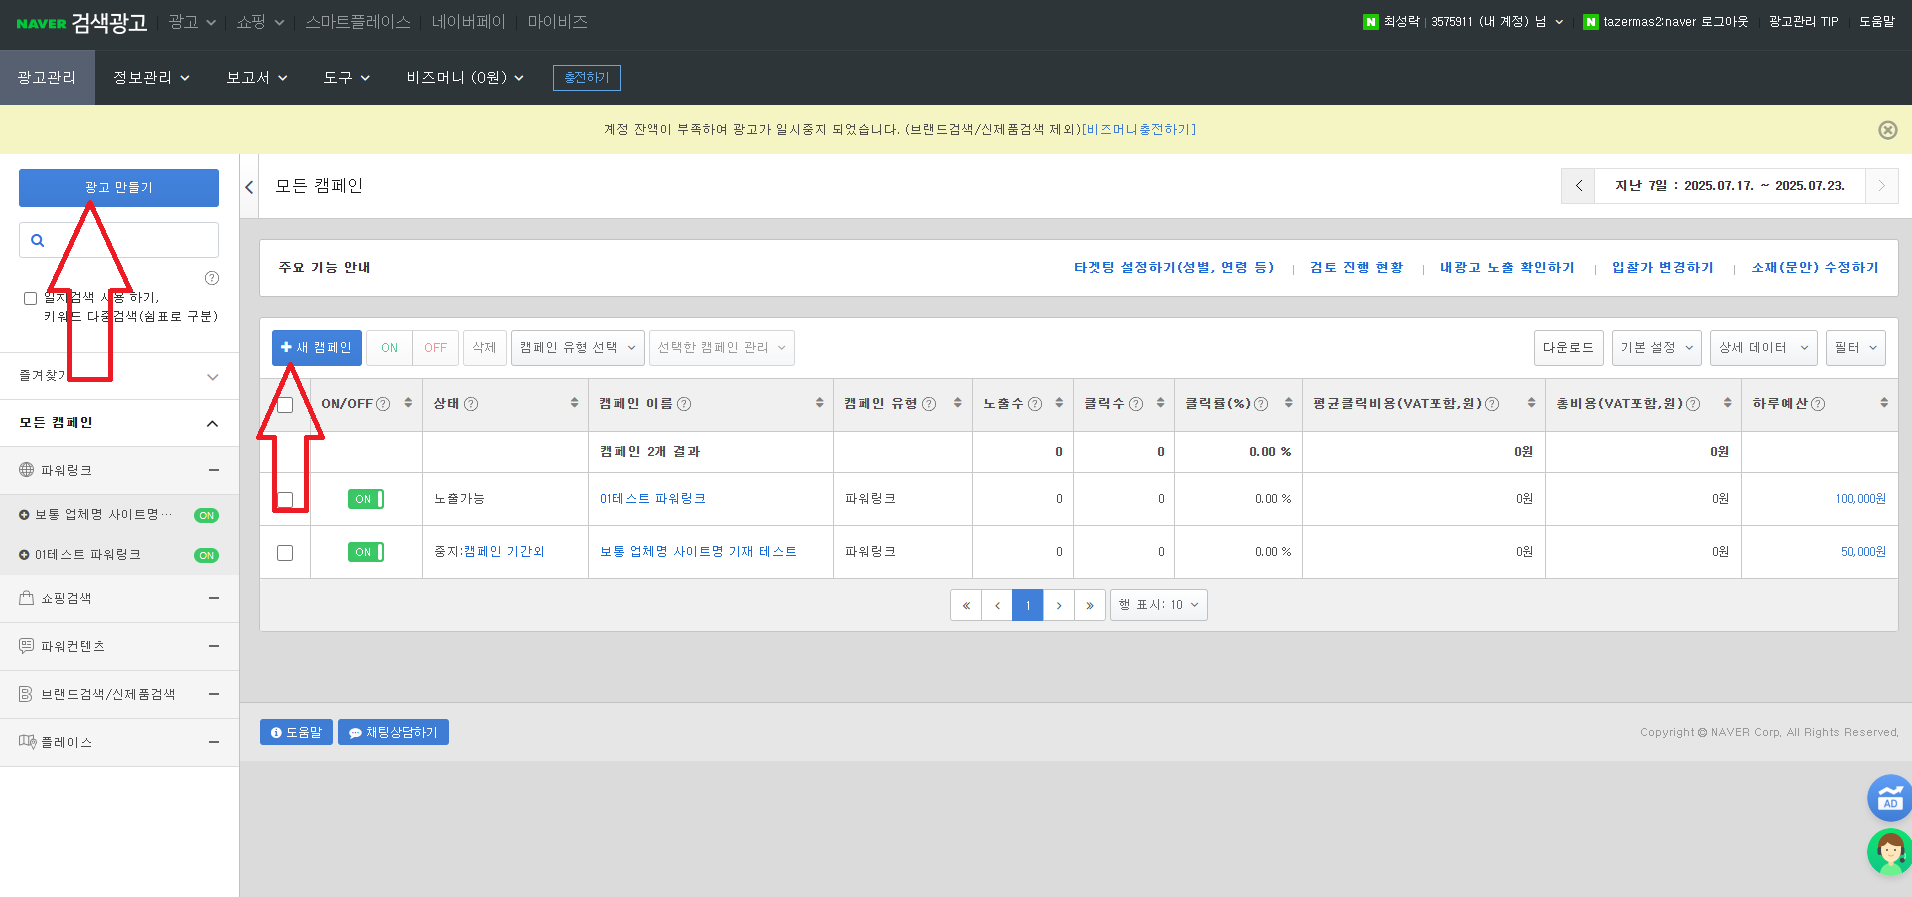The image size is (1912, 897).
Task: Sort table by 하루예산 arrows
Action: (1884, 403)
